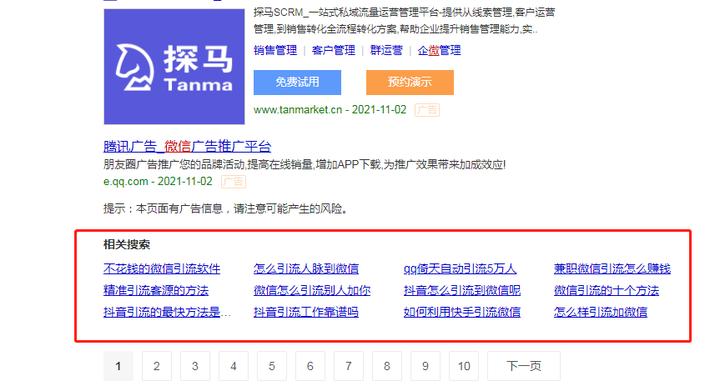Image resolution: width=720 pixels, height=386 pixels.
Task: Open the 销售管理 link
Action: coord(276,50)
